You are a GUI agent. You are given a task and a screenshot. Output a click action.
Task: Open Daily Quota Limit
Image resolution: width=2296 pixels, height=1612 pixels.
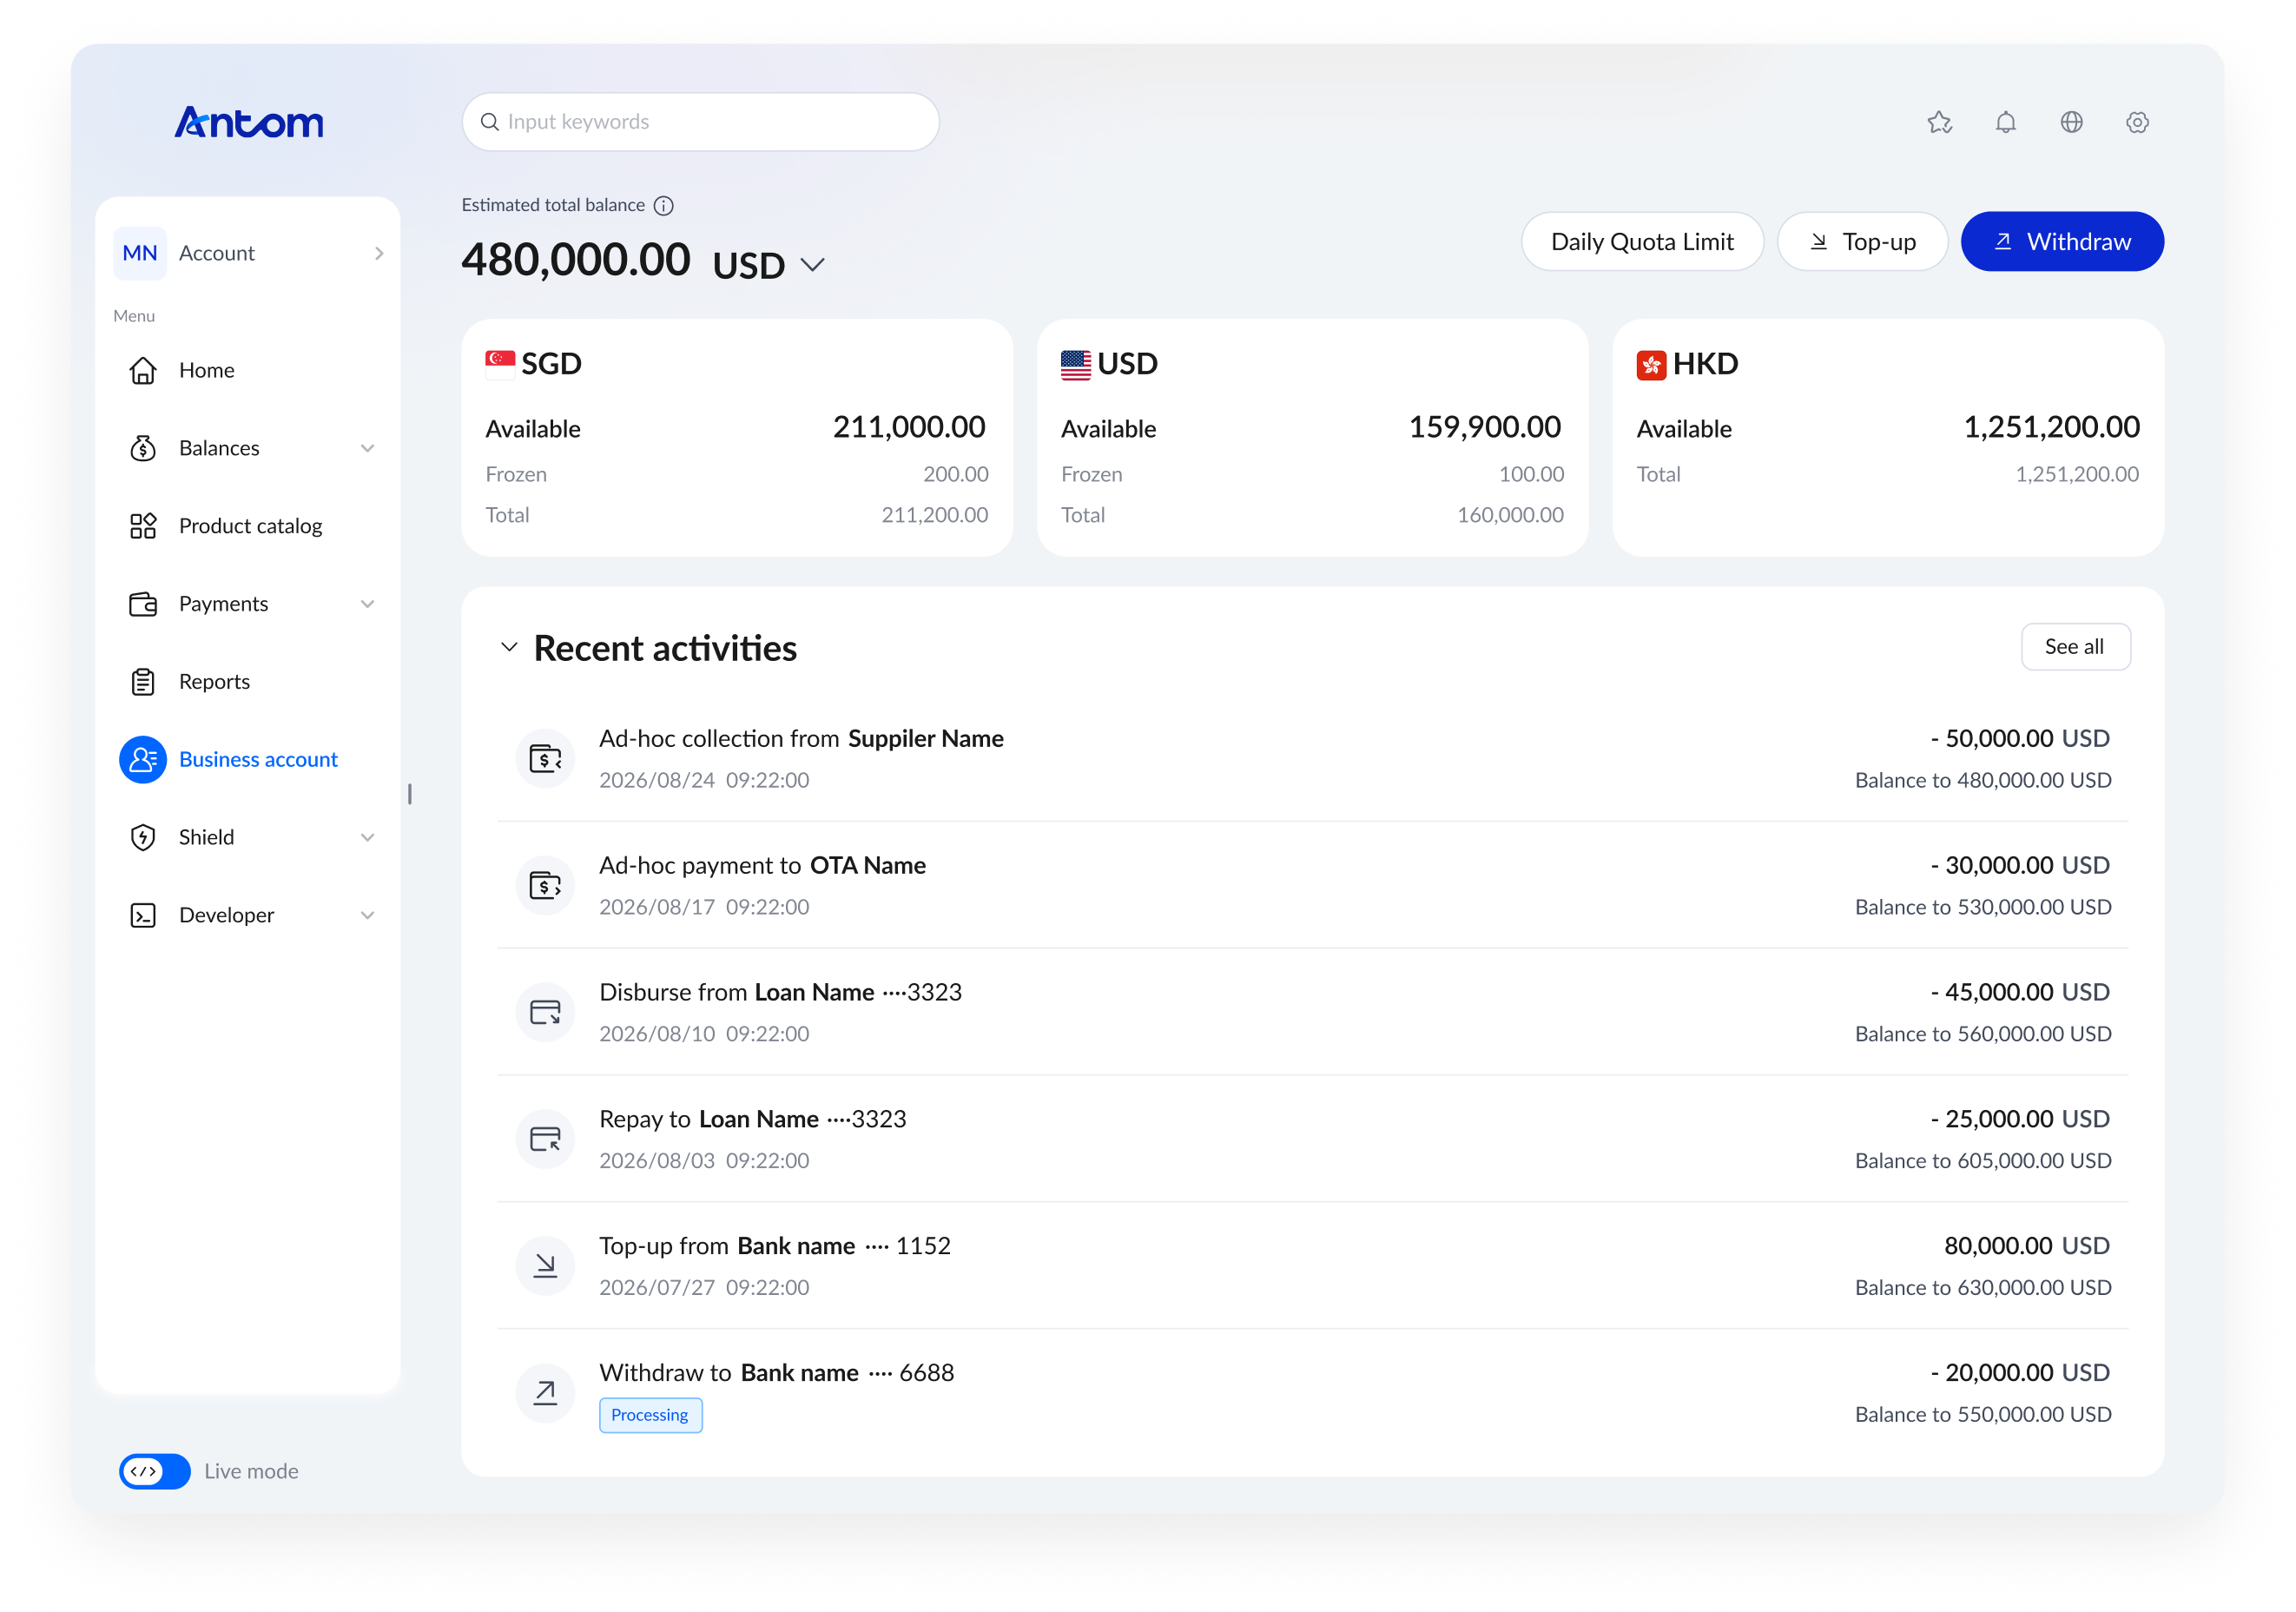click(1642, 241)
